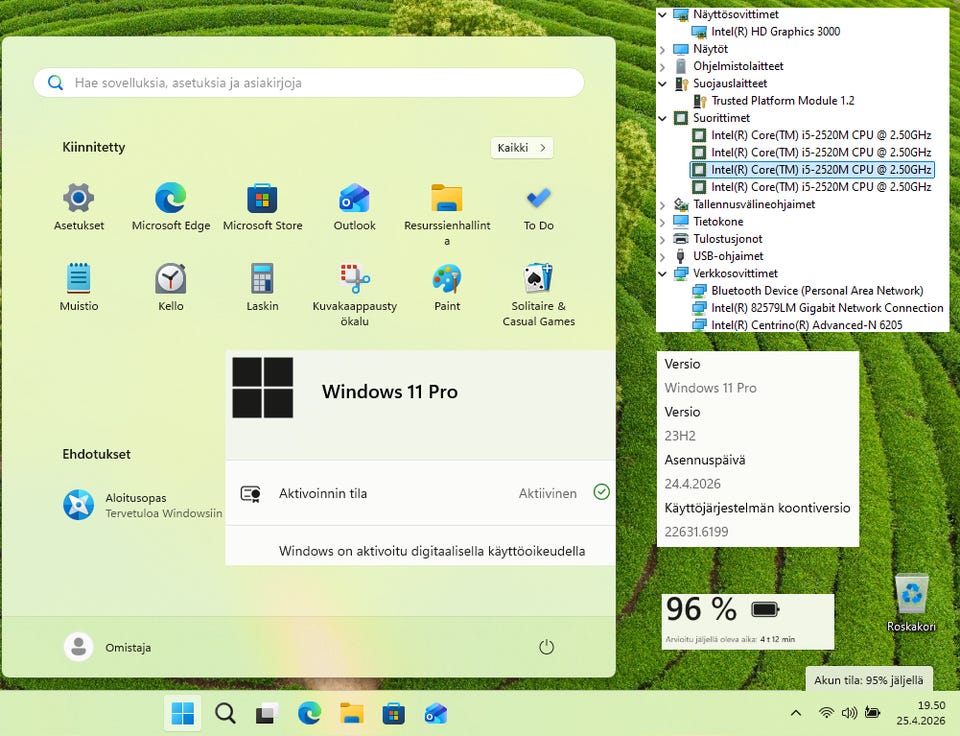Collapse the Suorittimet node

point(662,118)
